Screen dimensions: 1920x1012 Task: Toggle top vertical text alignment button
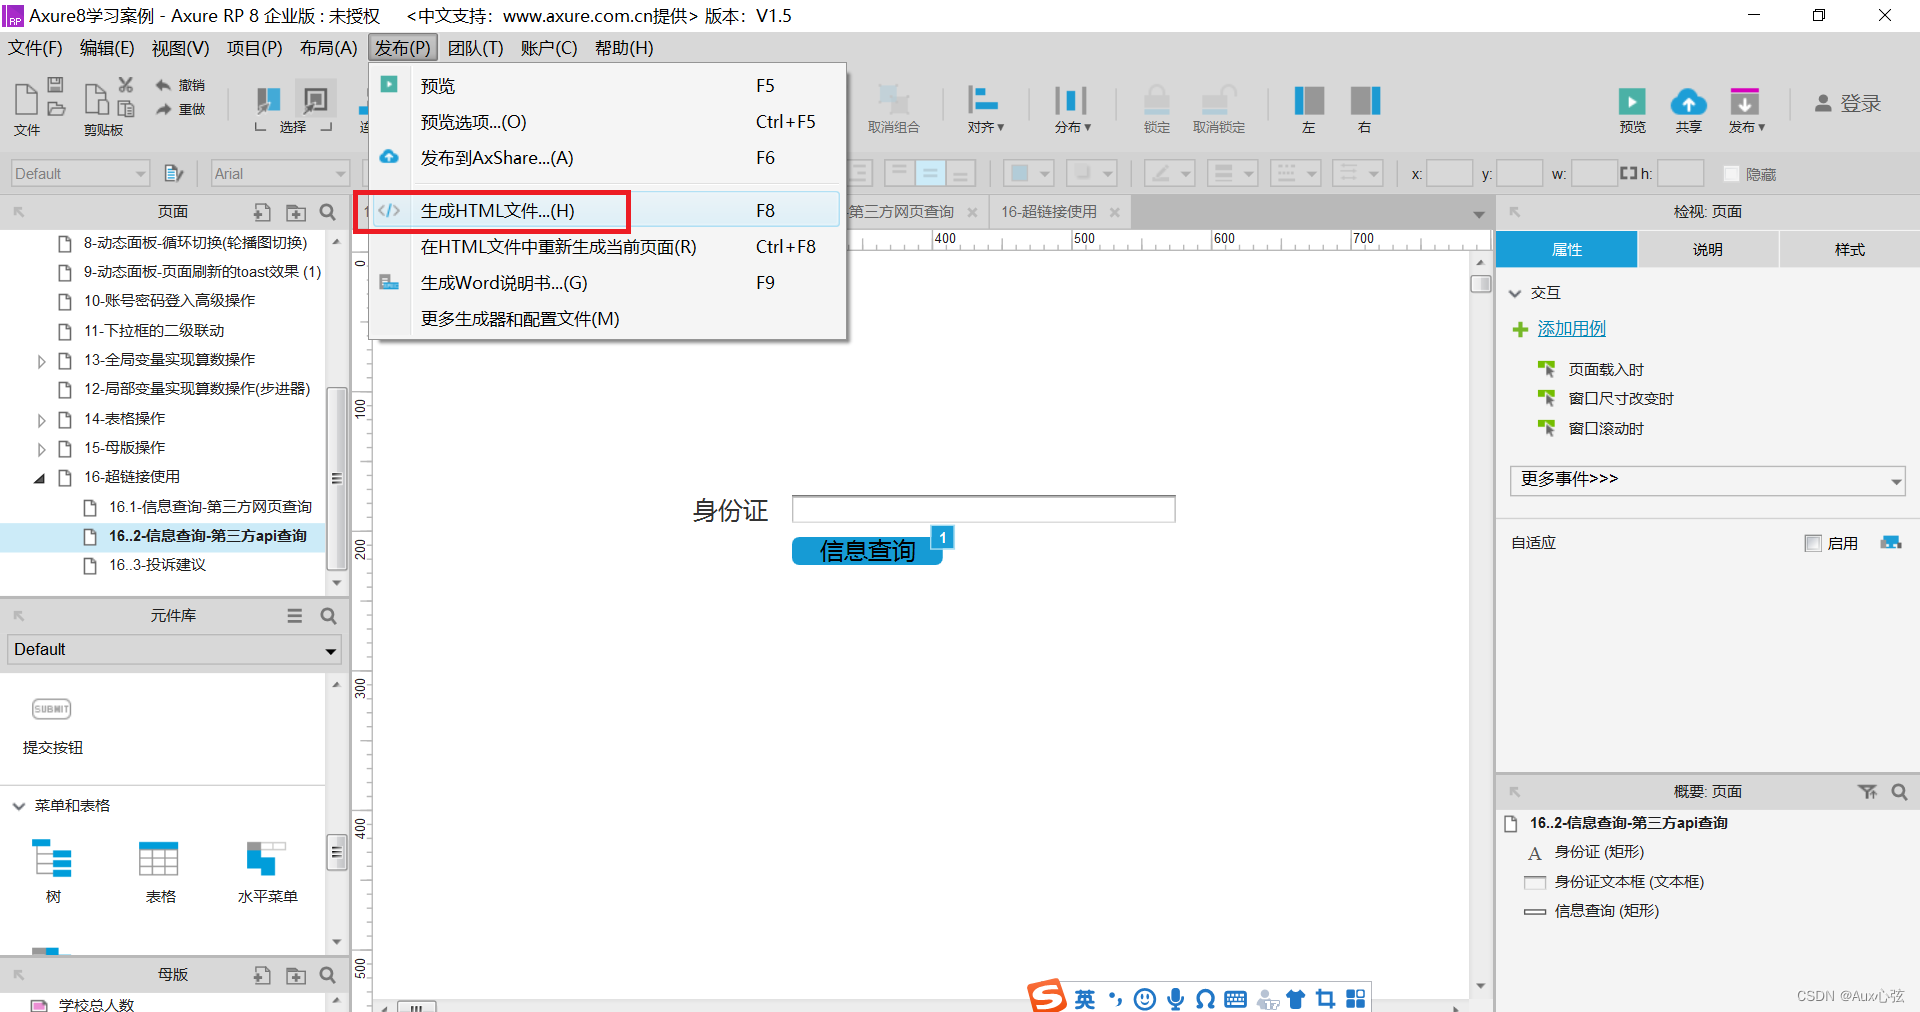tap(898, 173)
